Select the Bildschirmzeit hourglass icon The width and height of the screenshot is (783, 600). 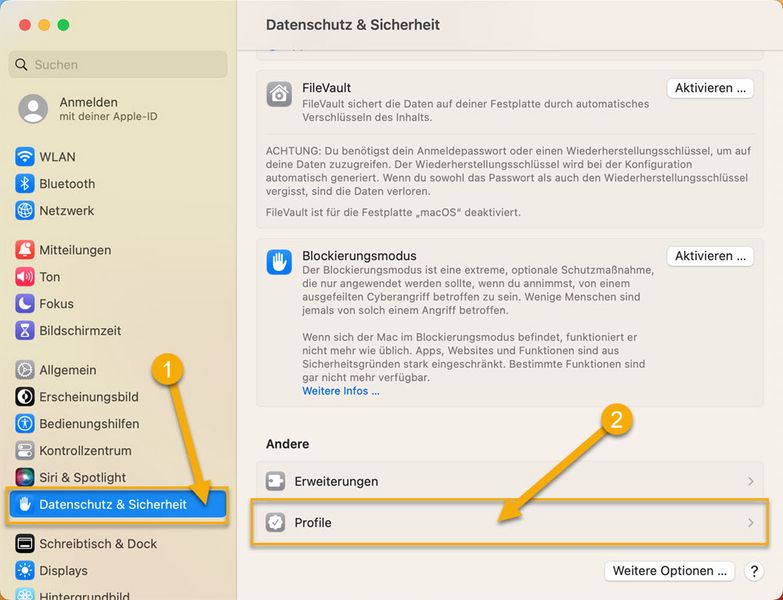tap(24, 330)
